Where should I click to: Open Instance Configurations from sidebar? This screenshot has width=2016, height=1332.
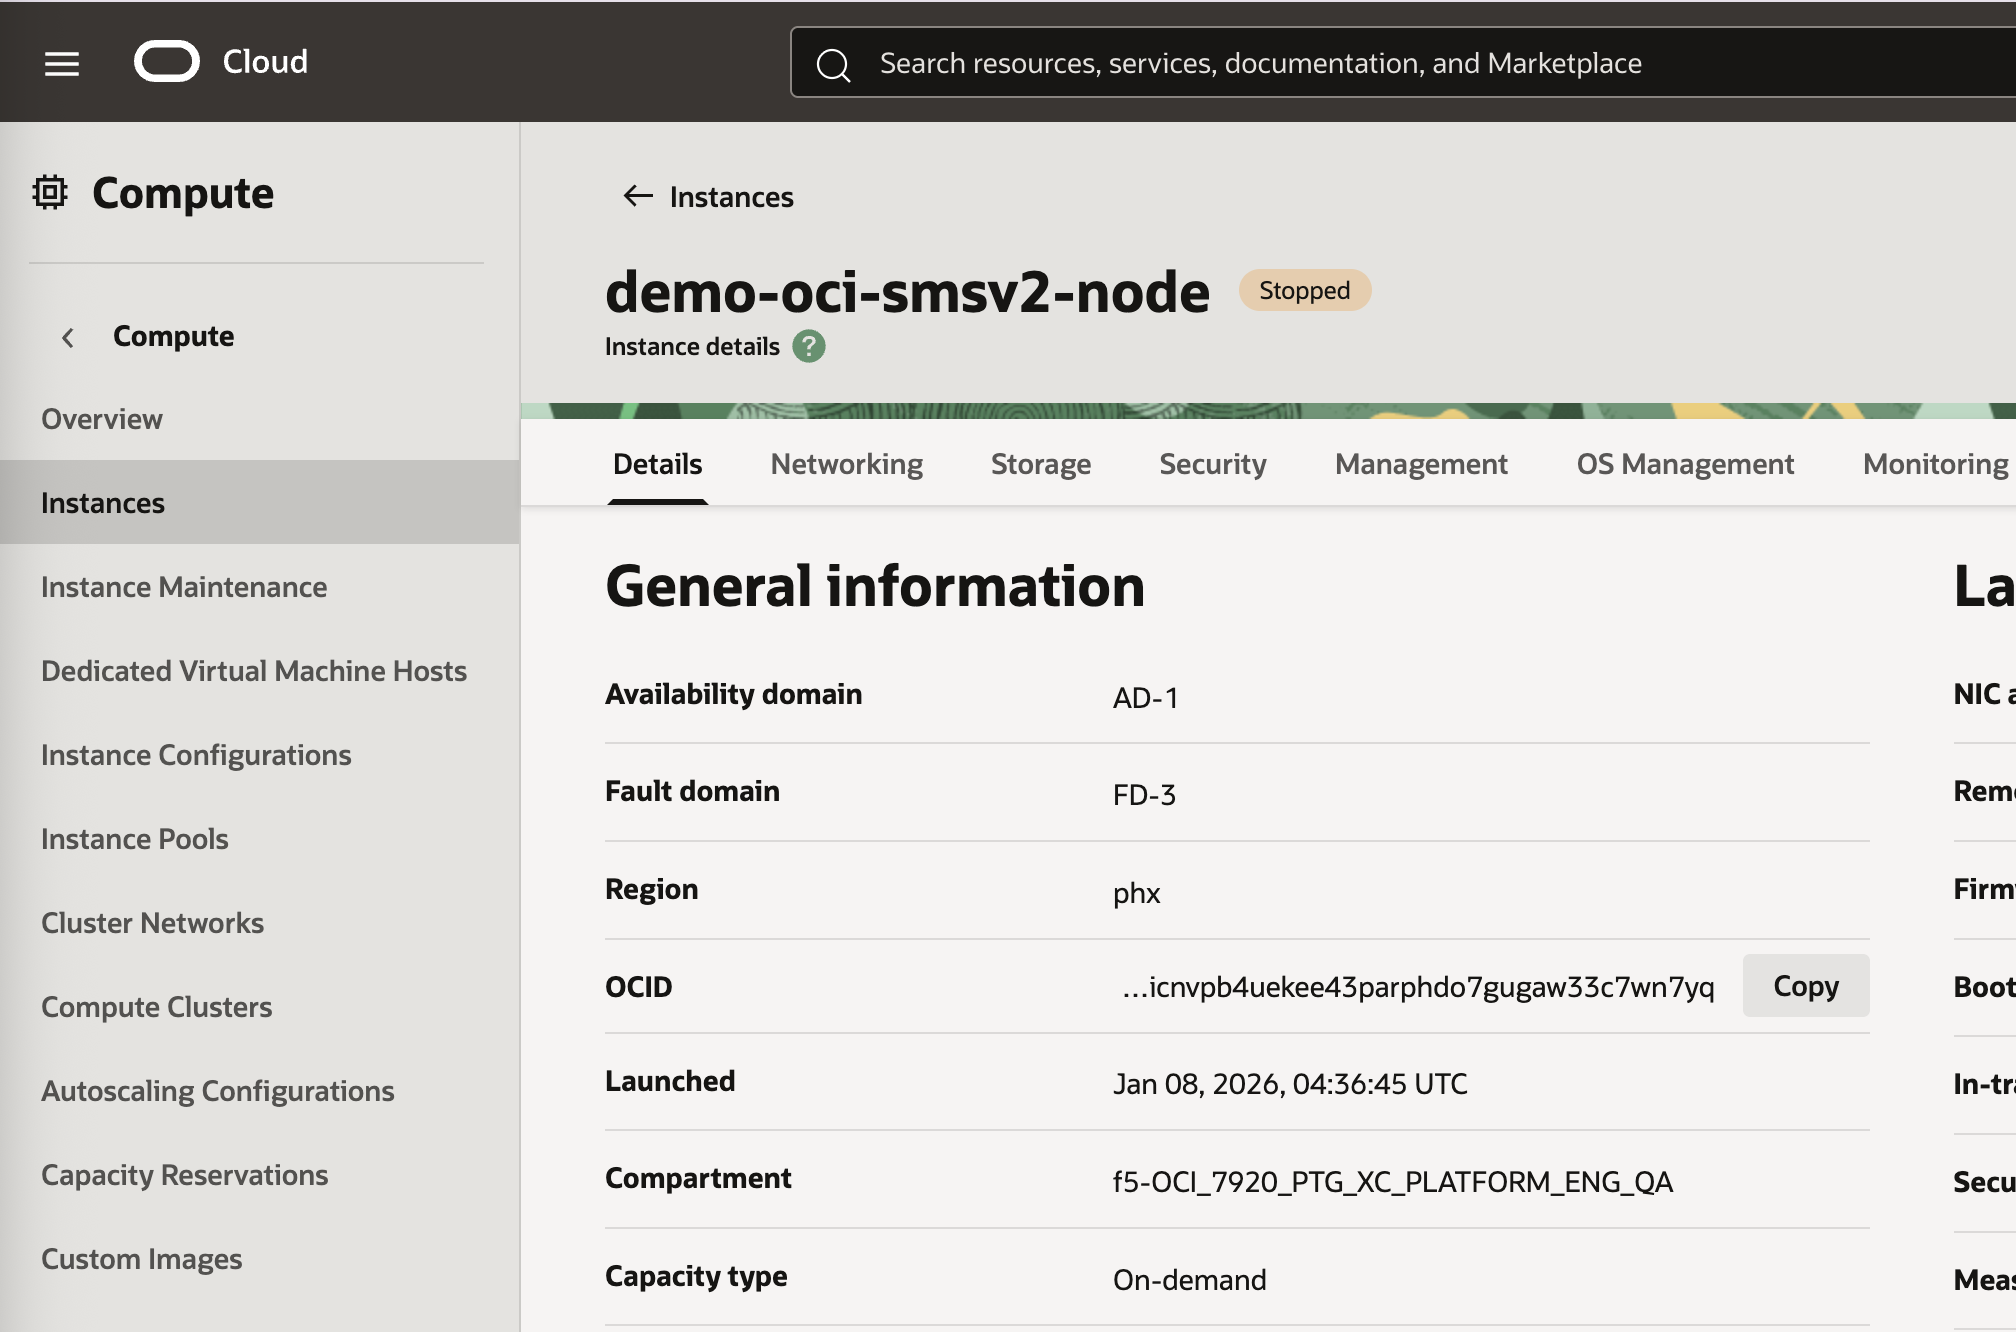[196, 754]
